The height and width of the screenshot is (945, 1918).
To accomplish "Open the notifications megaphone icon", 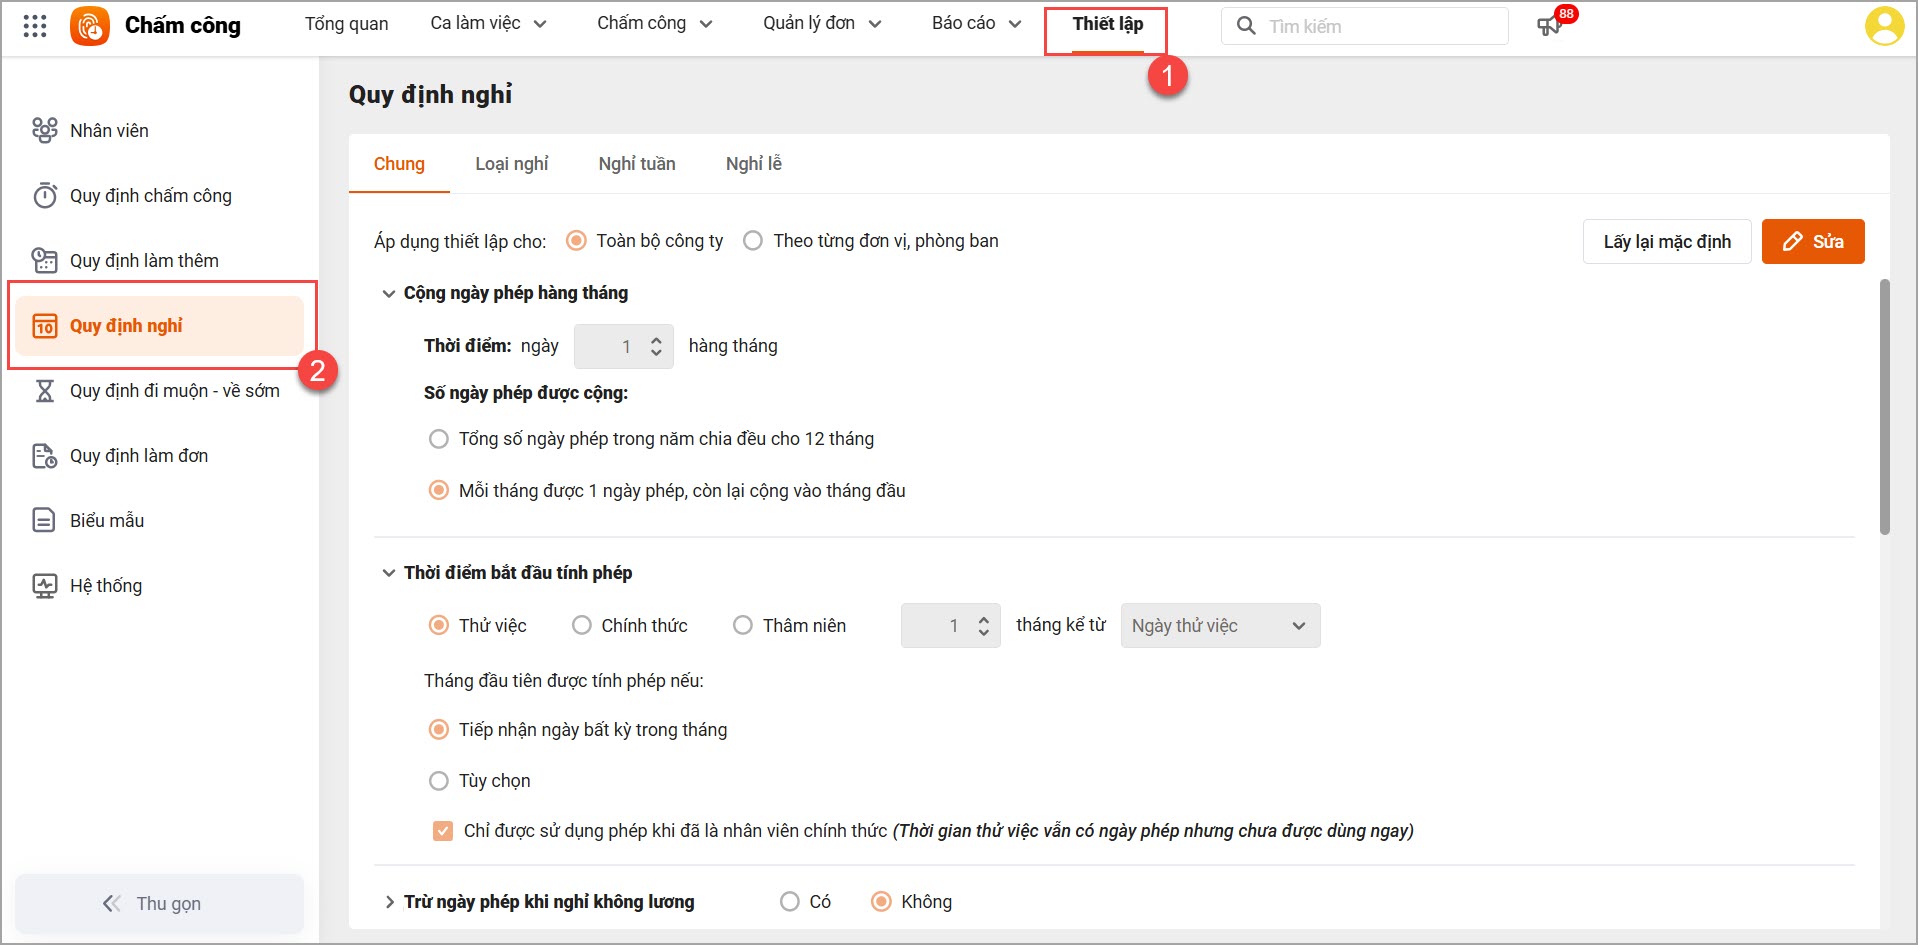I will pos(1549,26).
